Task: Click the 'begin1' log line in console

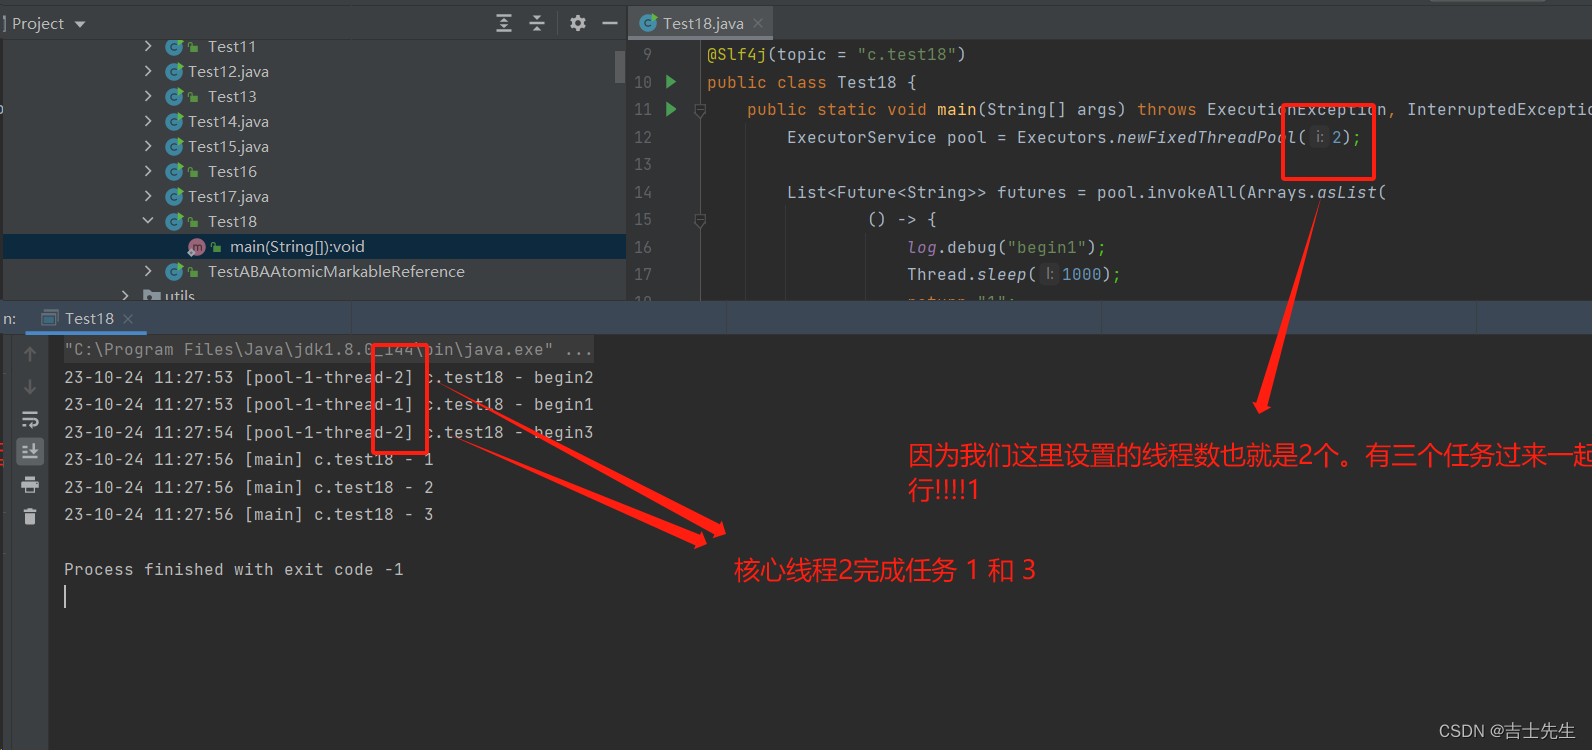Action: (328, 404)
